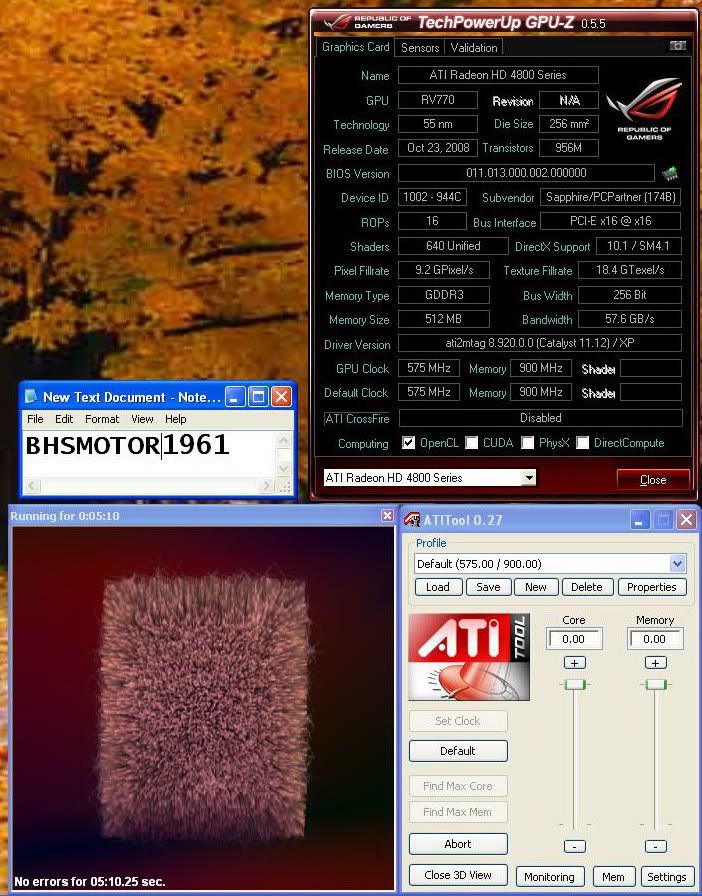Click the Delete profile button
This screenshot has height=896, width=702.
click(x=587, y=587)
